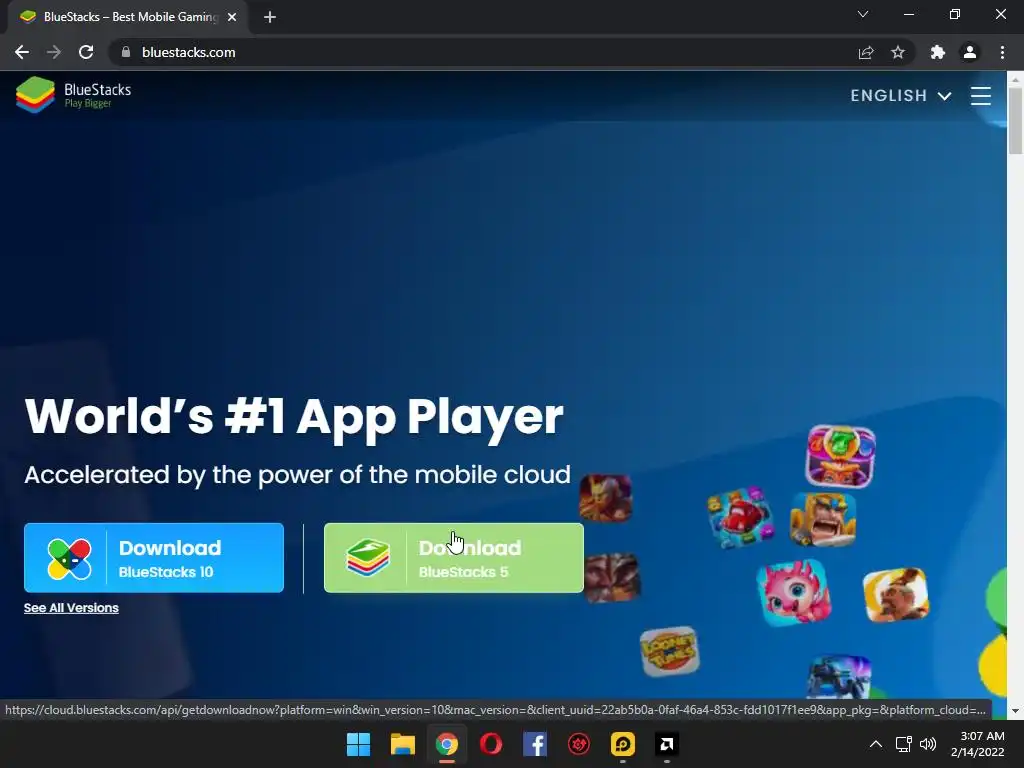Expand the ENGLISH language dropdown

tap(901, 95)
